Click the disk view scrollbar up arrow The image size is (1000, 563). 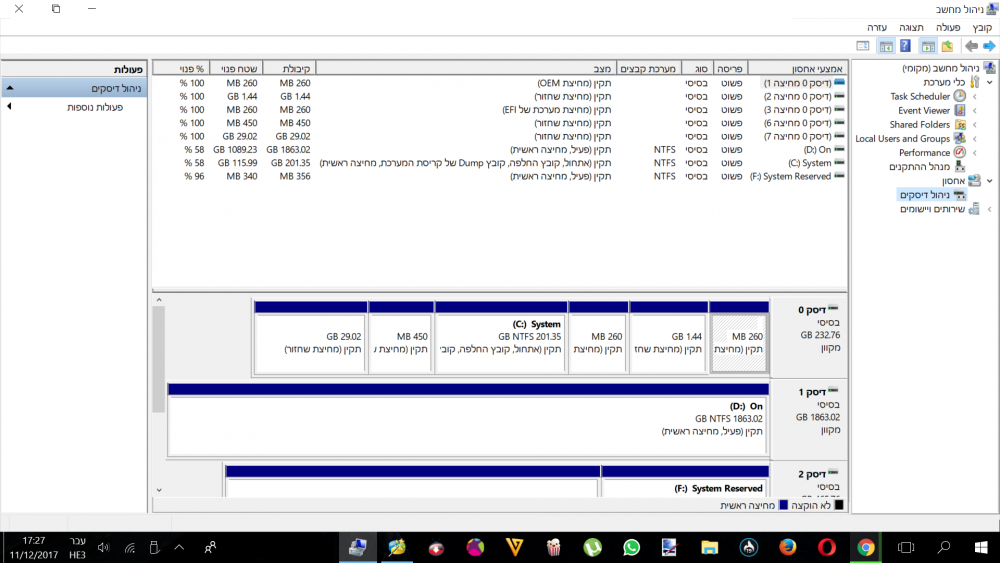coord(159,300)
